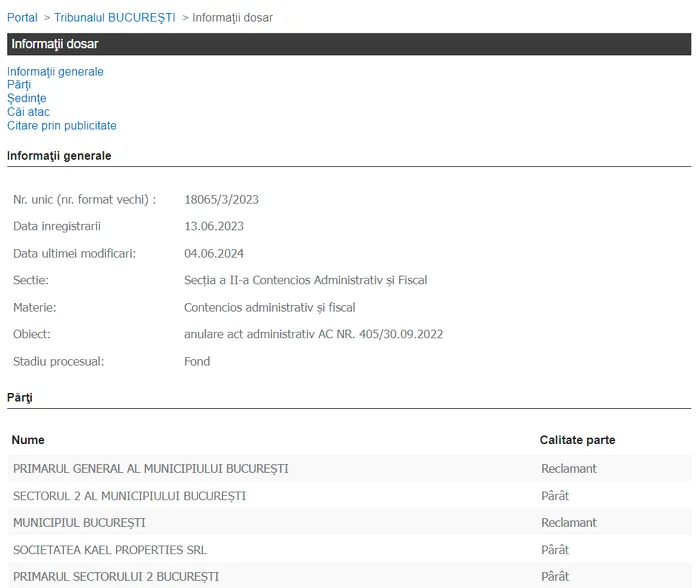Jump to Căi atac anchor link
Image resolution: width=700 pixels, height=588 pixels.
click(29, 112)
